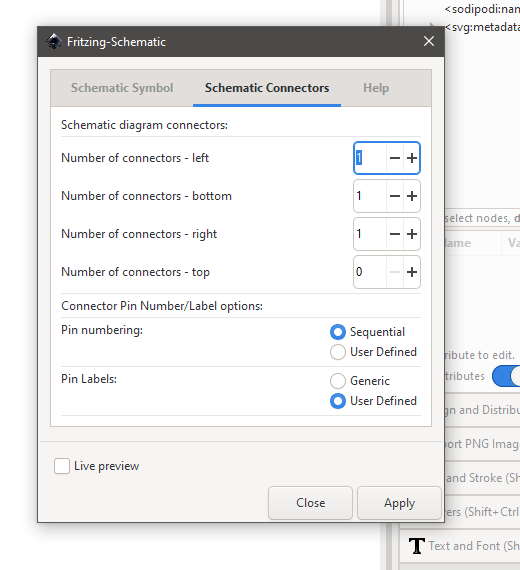Switch to the Schematic Symbol tab
Image resolution: width=520 pixels, height=570 pixels.
pos(122,88)
